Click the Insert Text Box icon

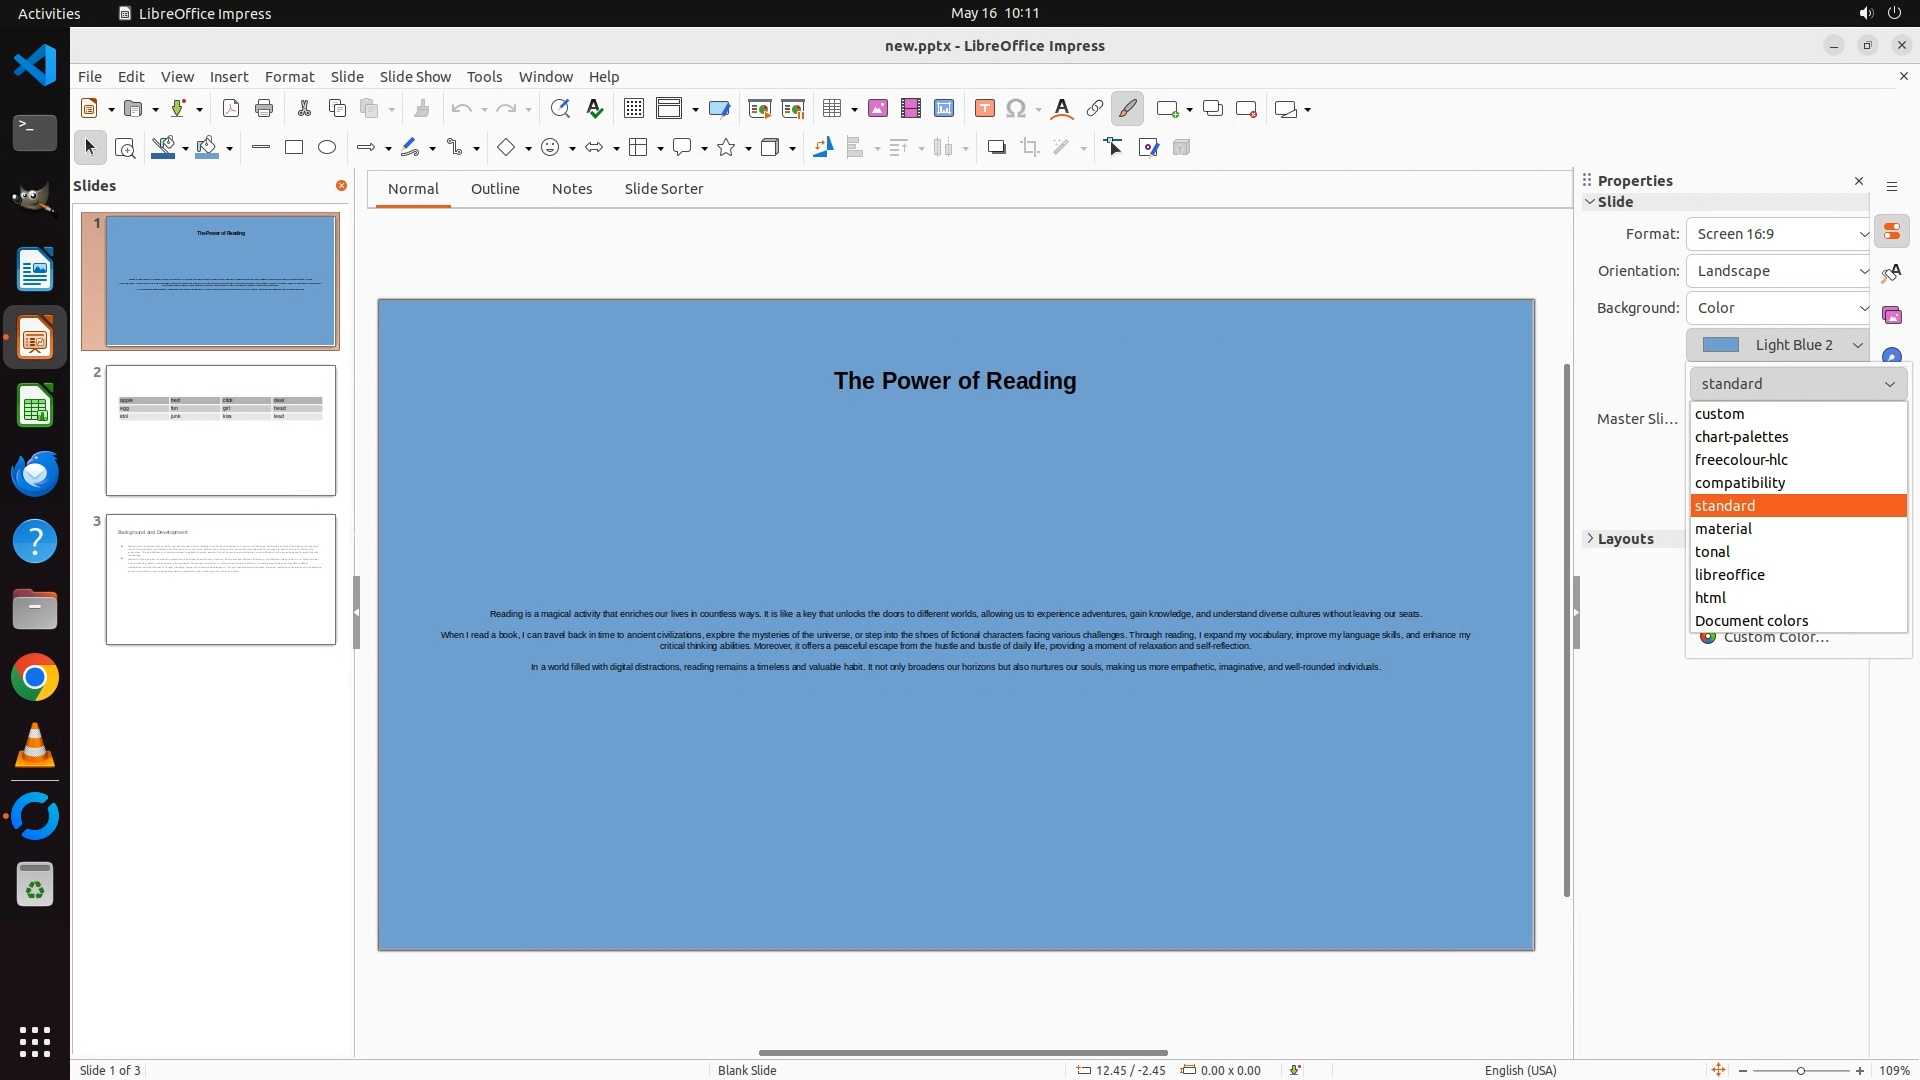tap(984, 109)
